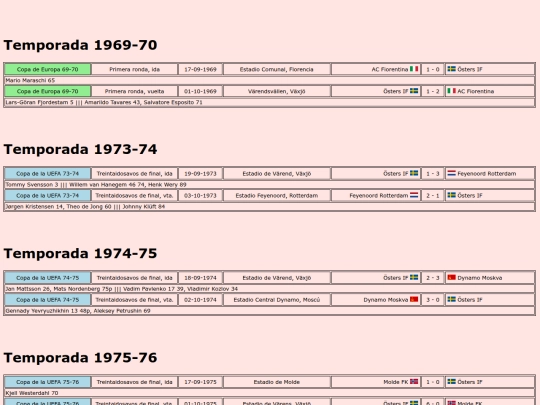Click the Sweden flag in the 03-10-1973 match row

point(451,195)
